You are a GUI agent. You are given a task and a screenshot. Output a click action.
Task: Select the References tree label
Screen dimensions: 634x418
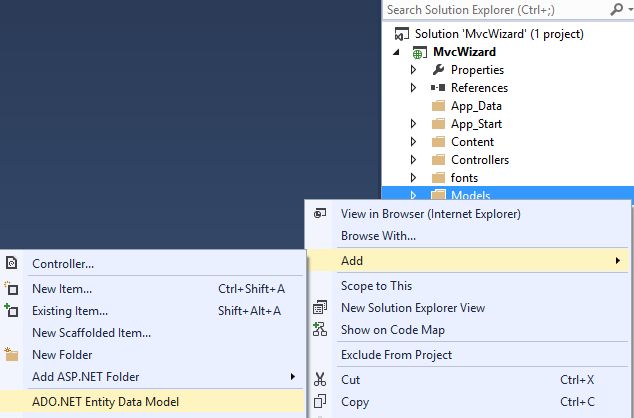(479, 87)
